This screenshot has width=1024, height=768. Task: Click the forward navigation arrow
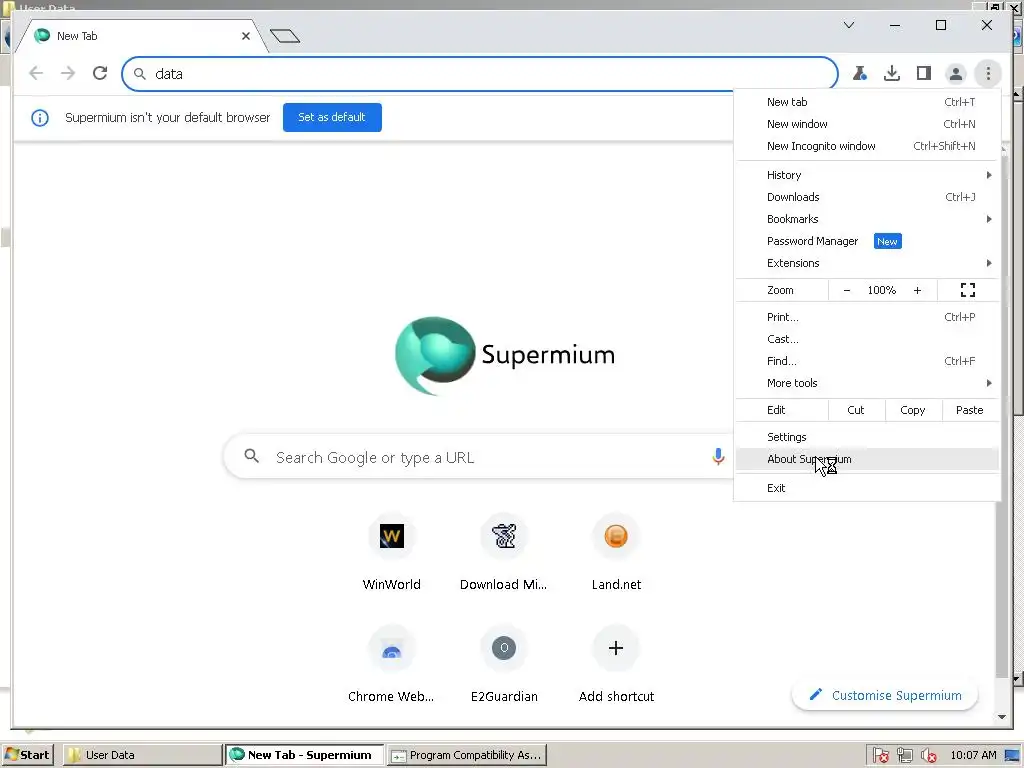point(68,73)
